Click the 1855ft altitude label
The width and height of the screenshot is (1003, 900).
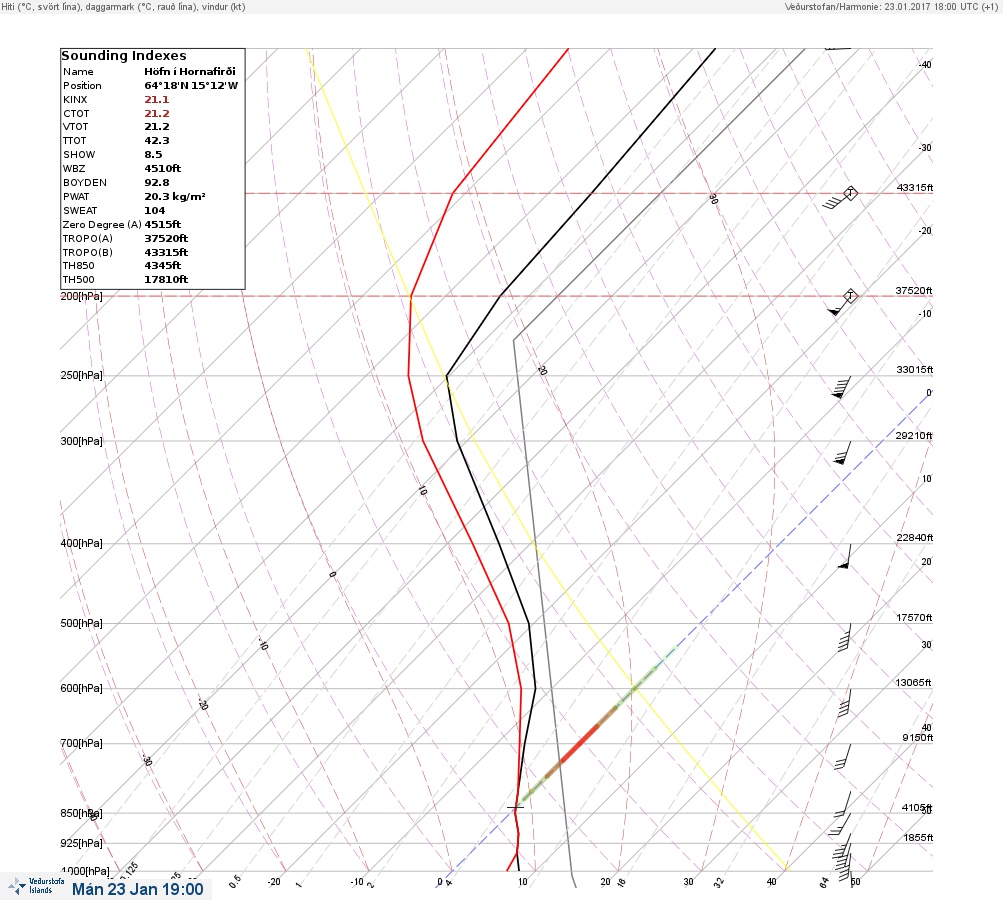click(918, 837)
